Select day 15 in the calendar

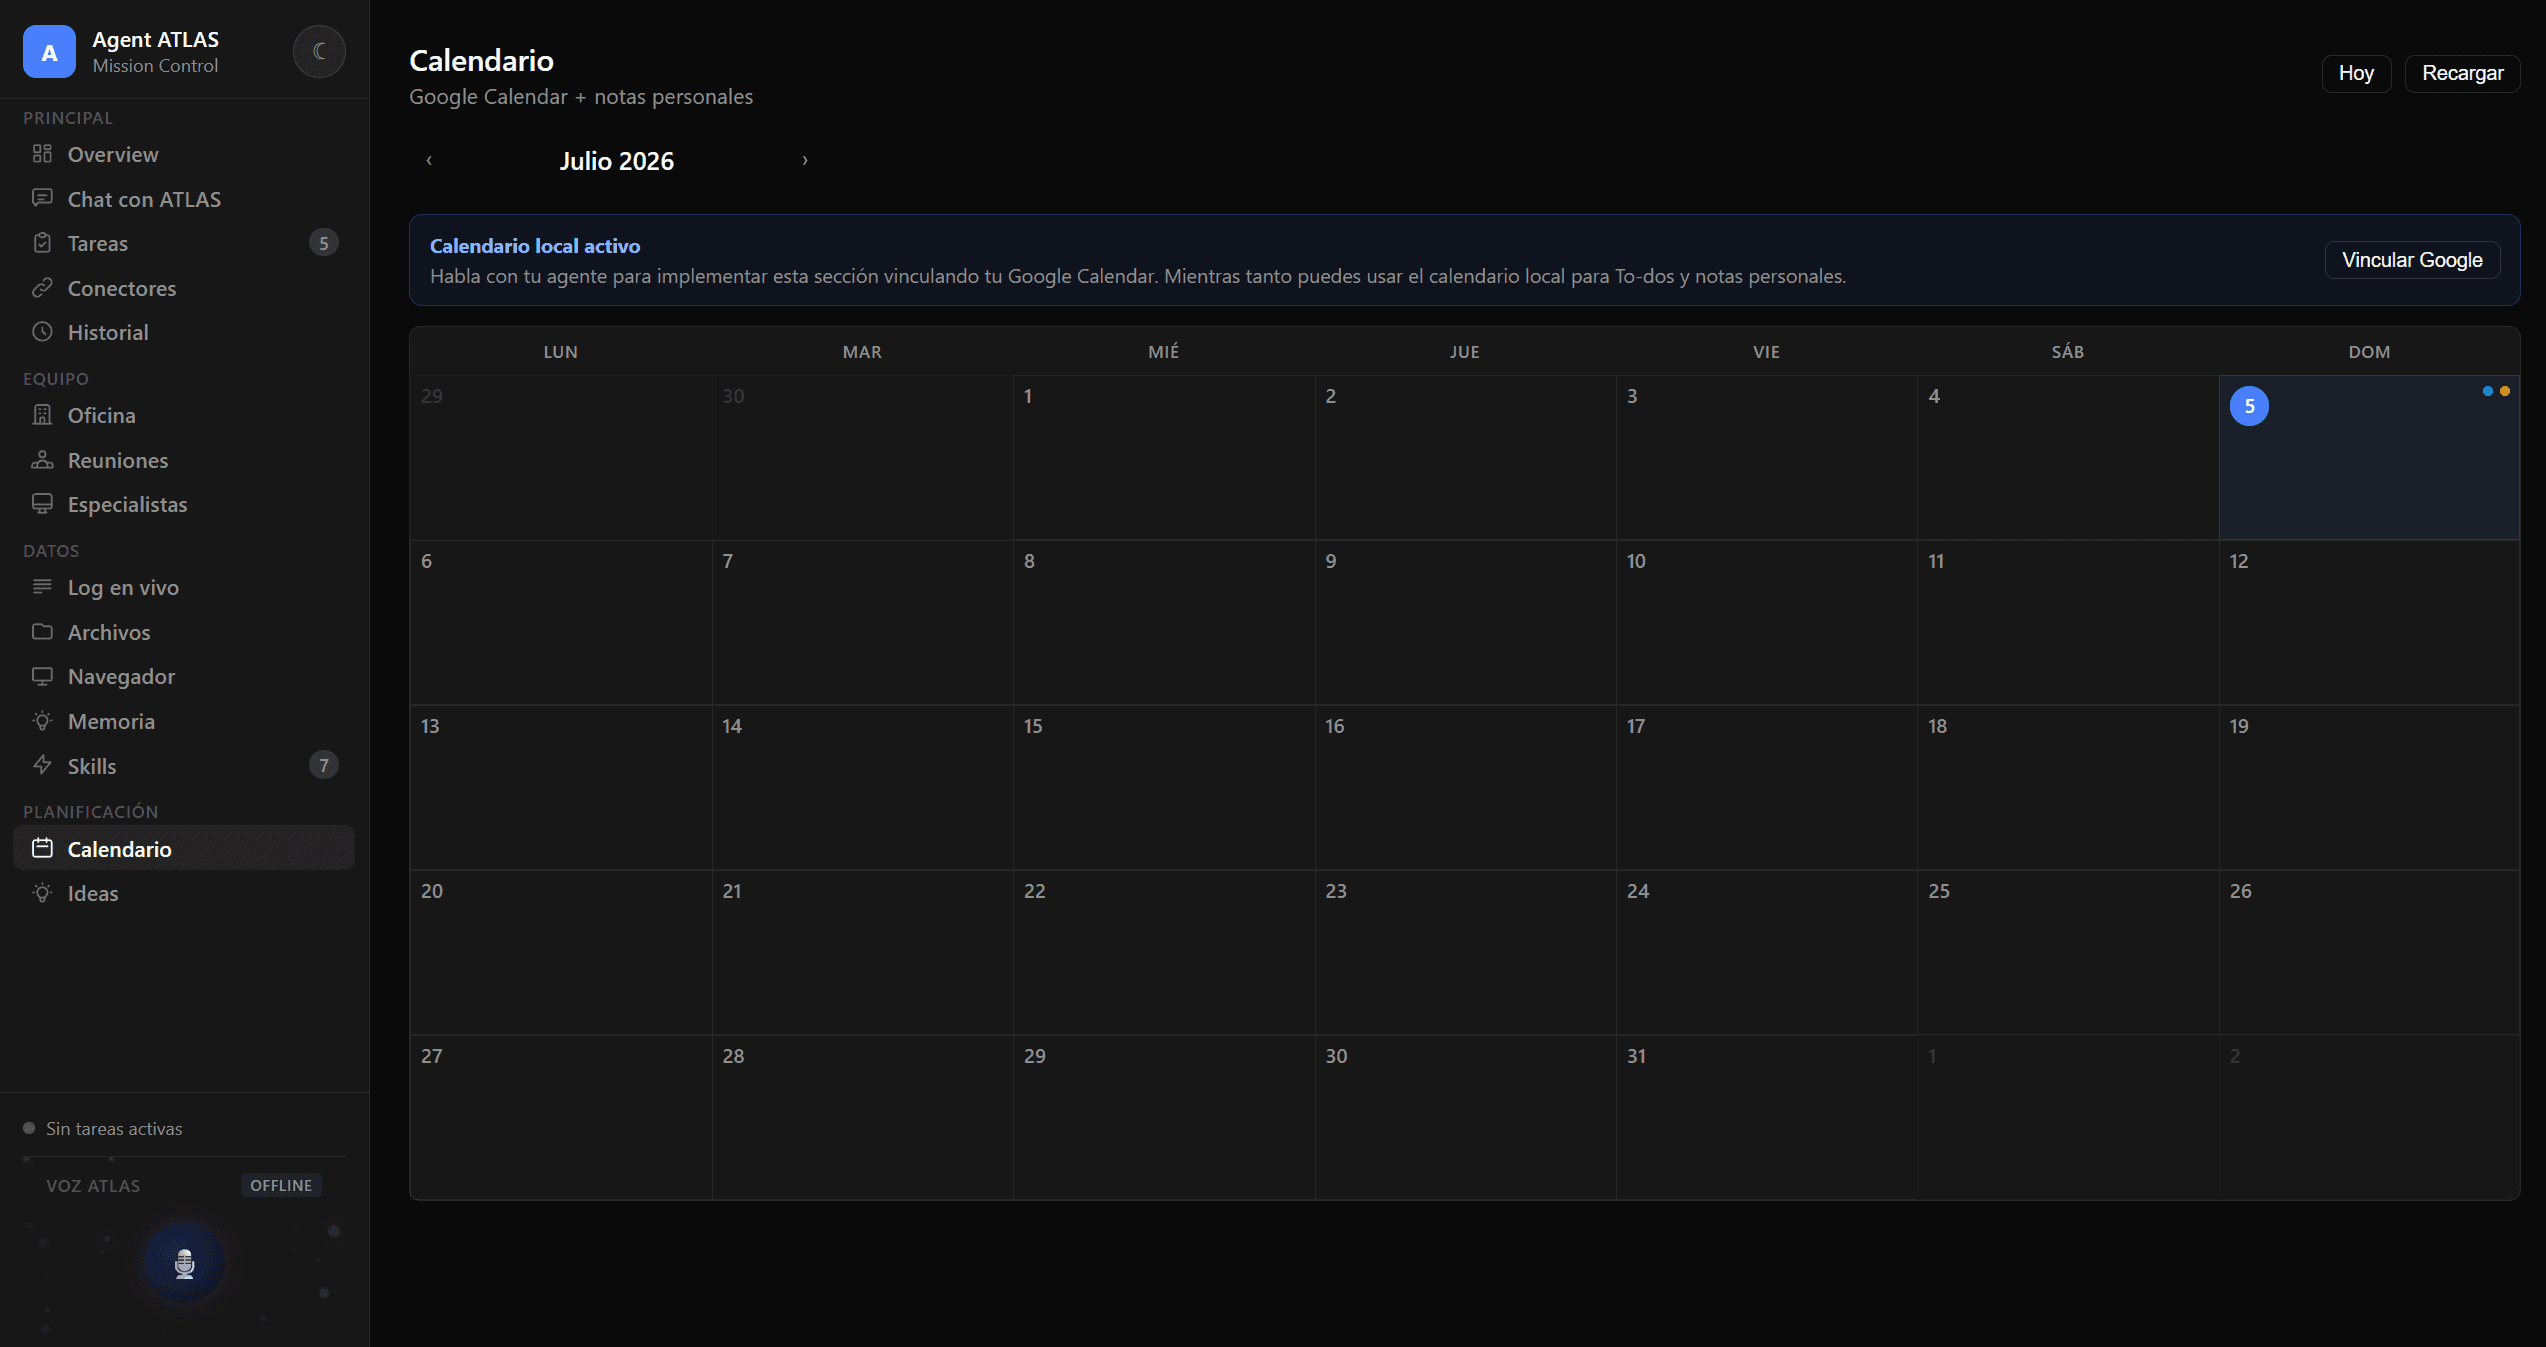coord(1163,788)
